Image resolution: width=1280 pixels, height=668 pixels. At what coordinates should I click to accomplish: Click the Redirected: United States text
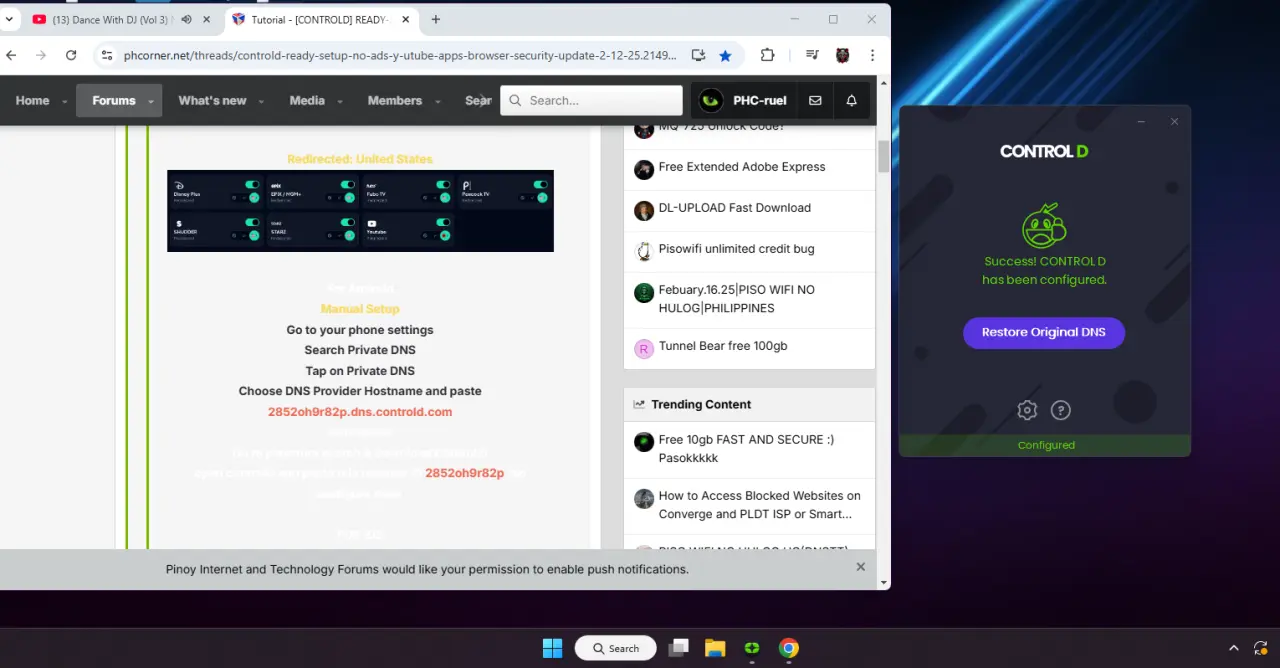(x=360, y=159)
